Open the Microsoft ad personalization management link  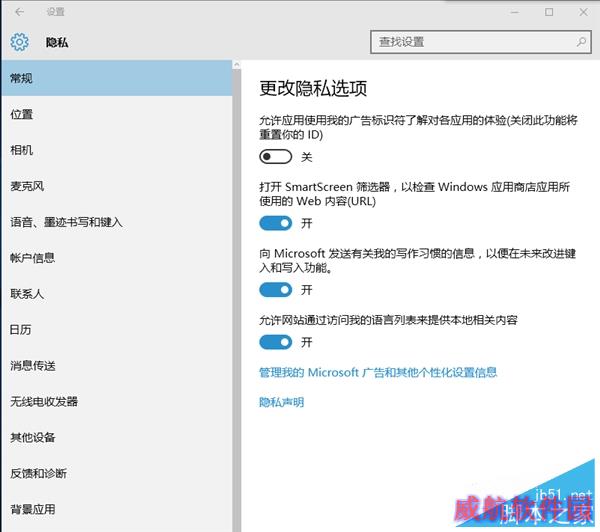point(378,372)
